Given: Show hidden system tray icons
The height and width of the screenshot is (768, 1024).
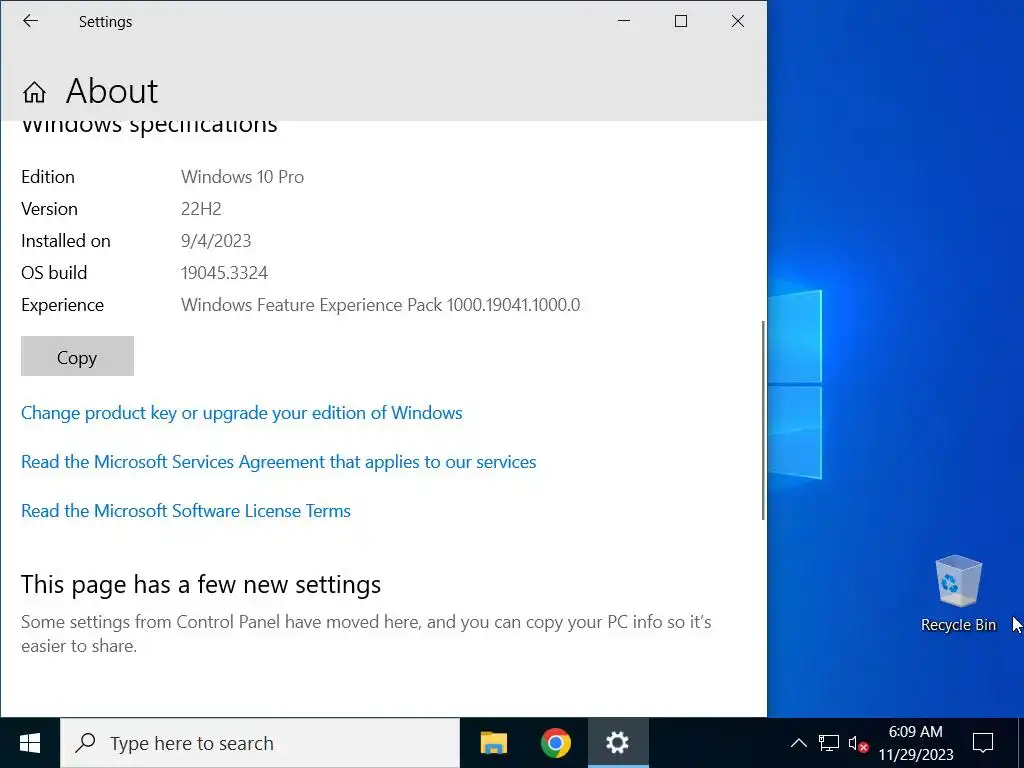Looking at the screenshot, I should click(x=798, y=743).
